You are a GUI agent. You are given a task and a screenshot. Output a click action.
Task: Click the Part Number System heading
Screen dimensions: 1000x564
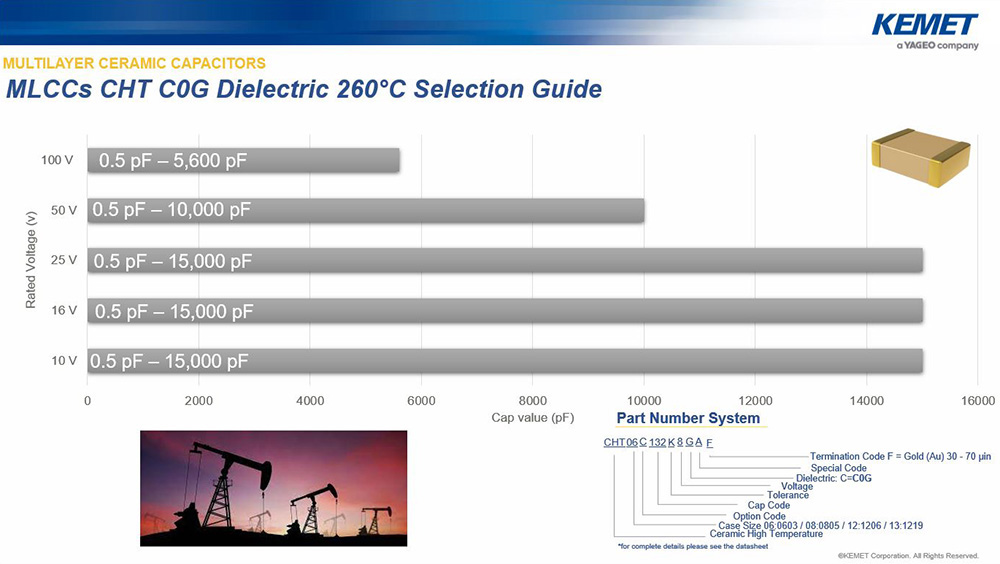687,418
